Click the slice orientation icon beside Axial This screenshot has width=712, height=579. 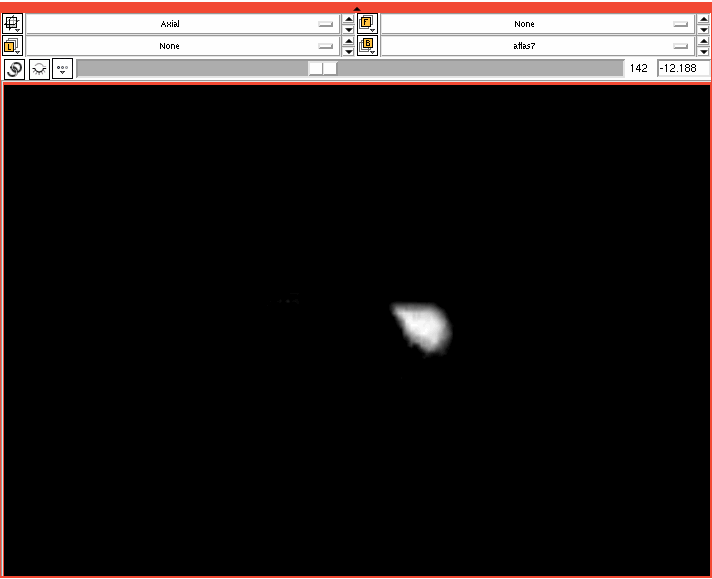coord(14,24)
